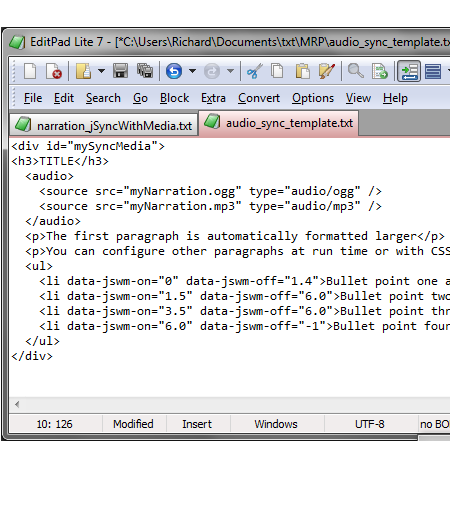The image size is (450, 519).
Task: Click the closing '</div>' line
Action: pos(32,356)
